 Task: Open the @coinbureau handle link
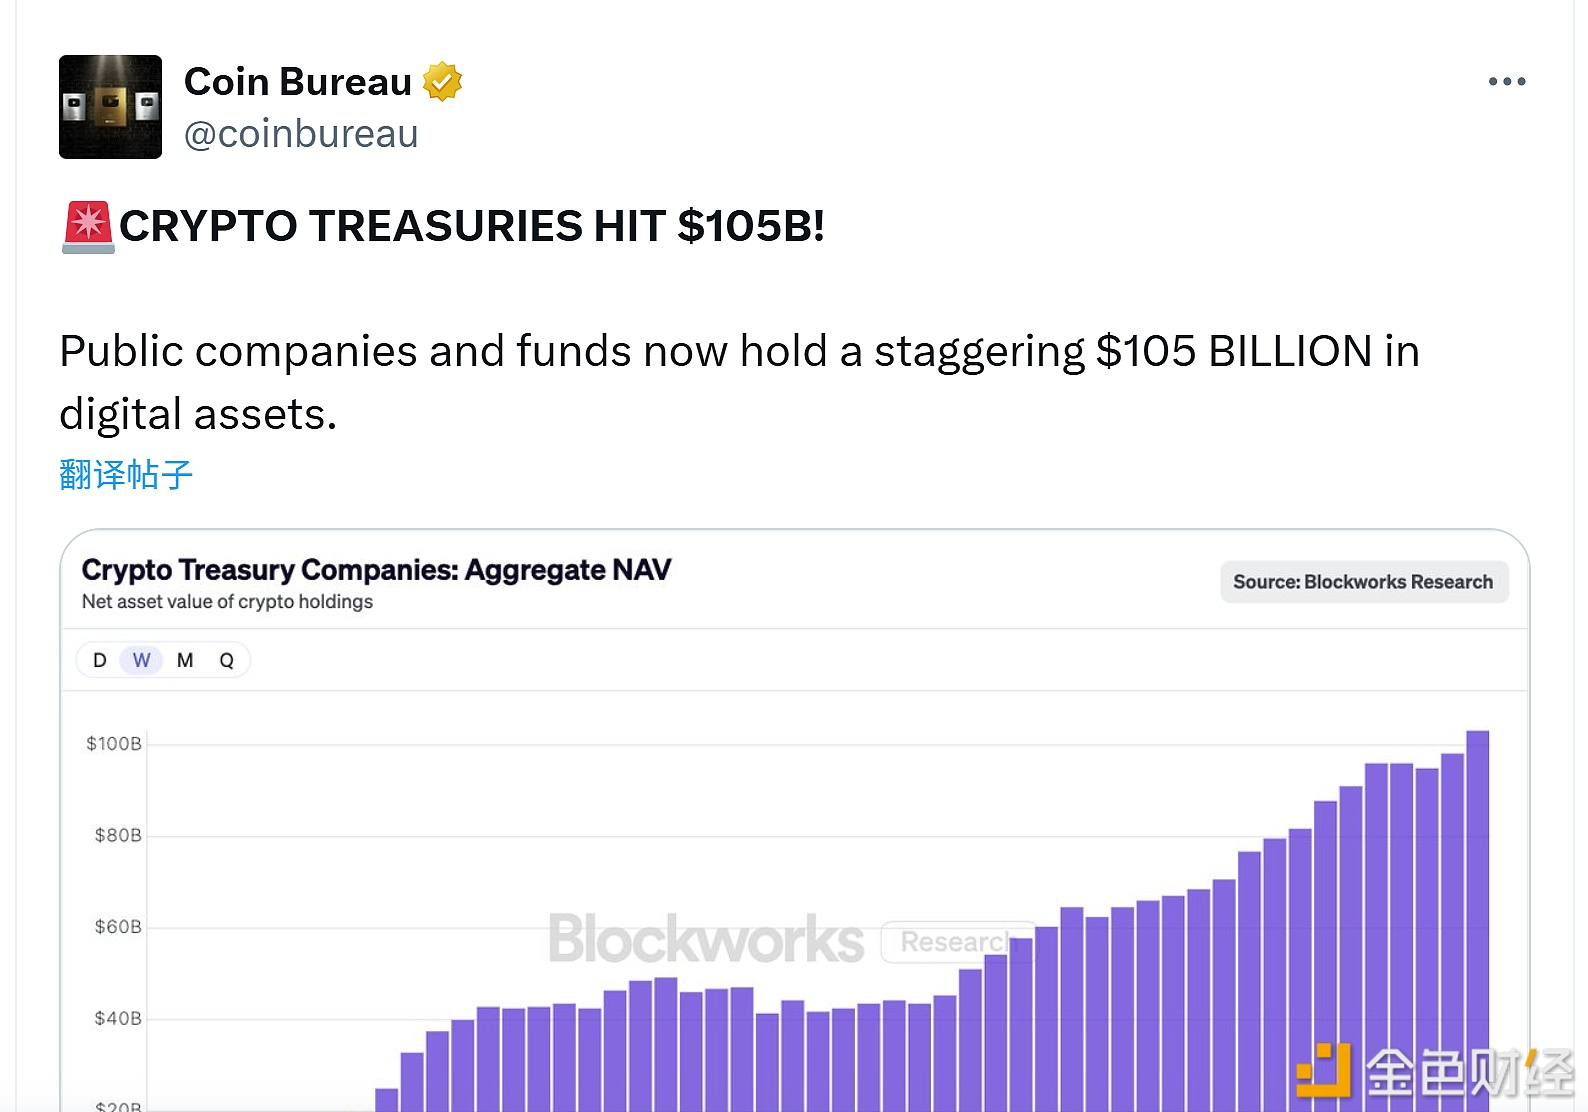pyautogui.click(x=301, y=134)
